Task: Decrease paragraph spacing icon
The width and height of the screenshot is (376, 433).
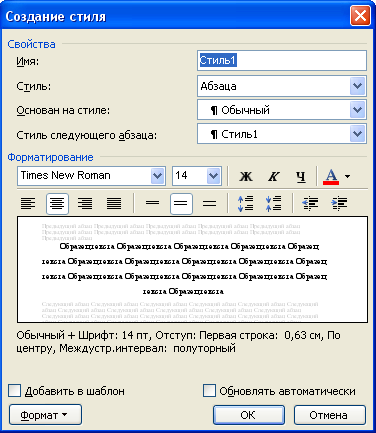Action: [273, 203]
